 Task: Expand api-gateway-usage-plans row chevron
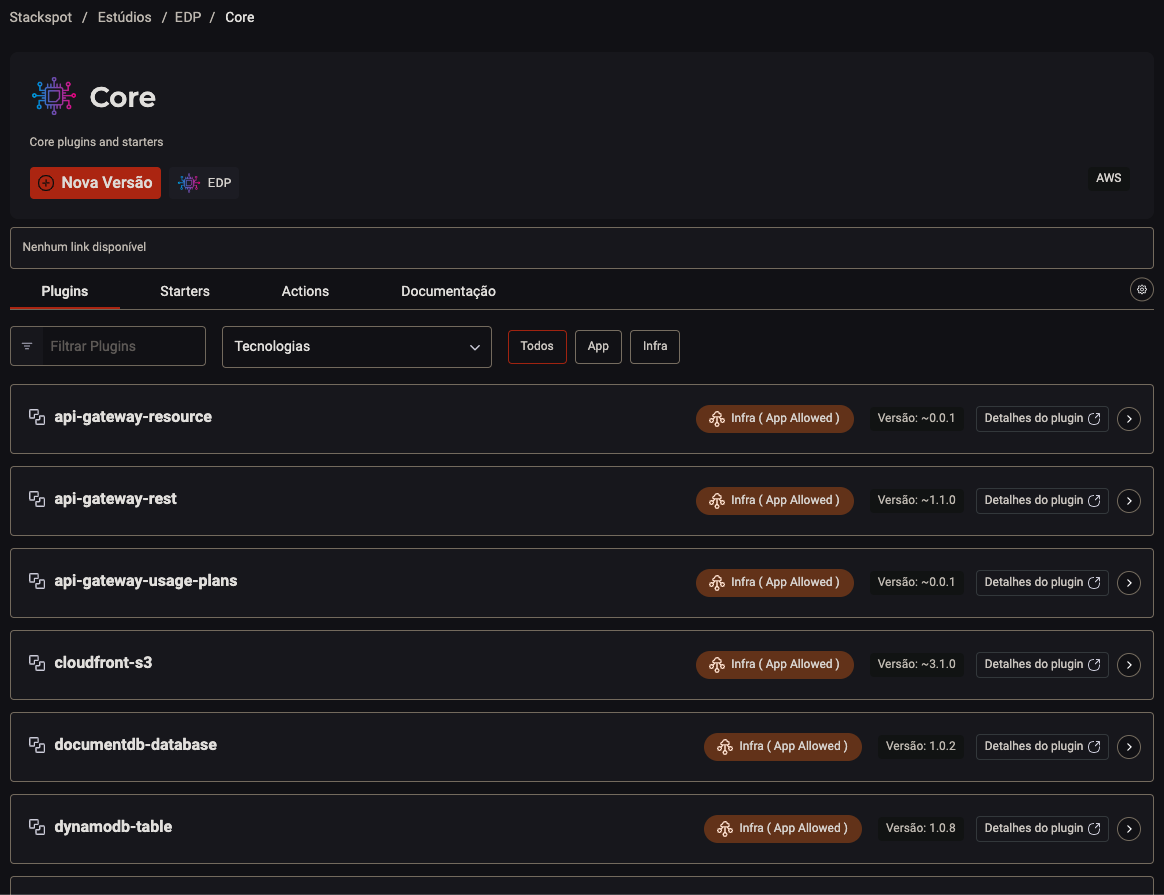tap(1129, 583)
